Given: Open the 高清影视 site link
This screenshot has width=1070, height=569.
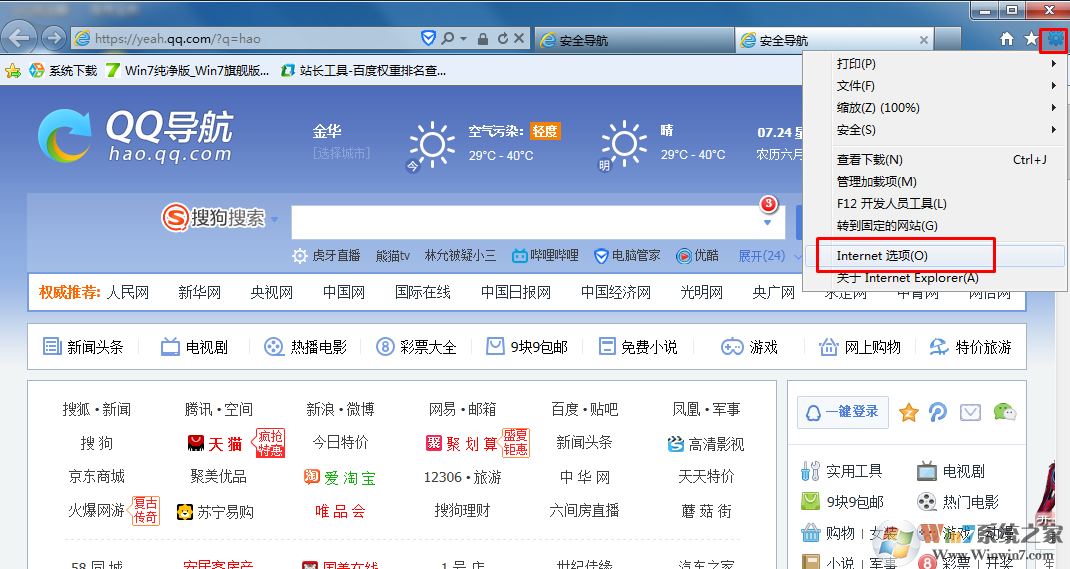Looking at the screenshot, I should tap(706, 444).
